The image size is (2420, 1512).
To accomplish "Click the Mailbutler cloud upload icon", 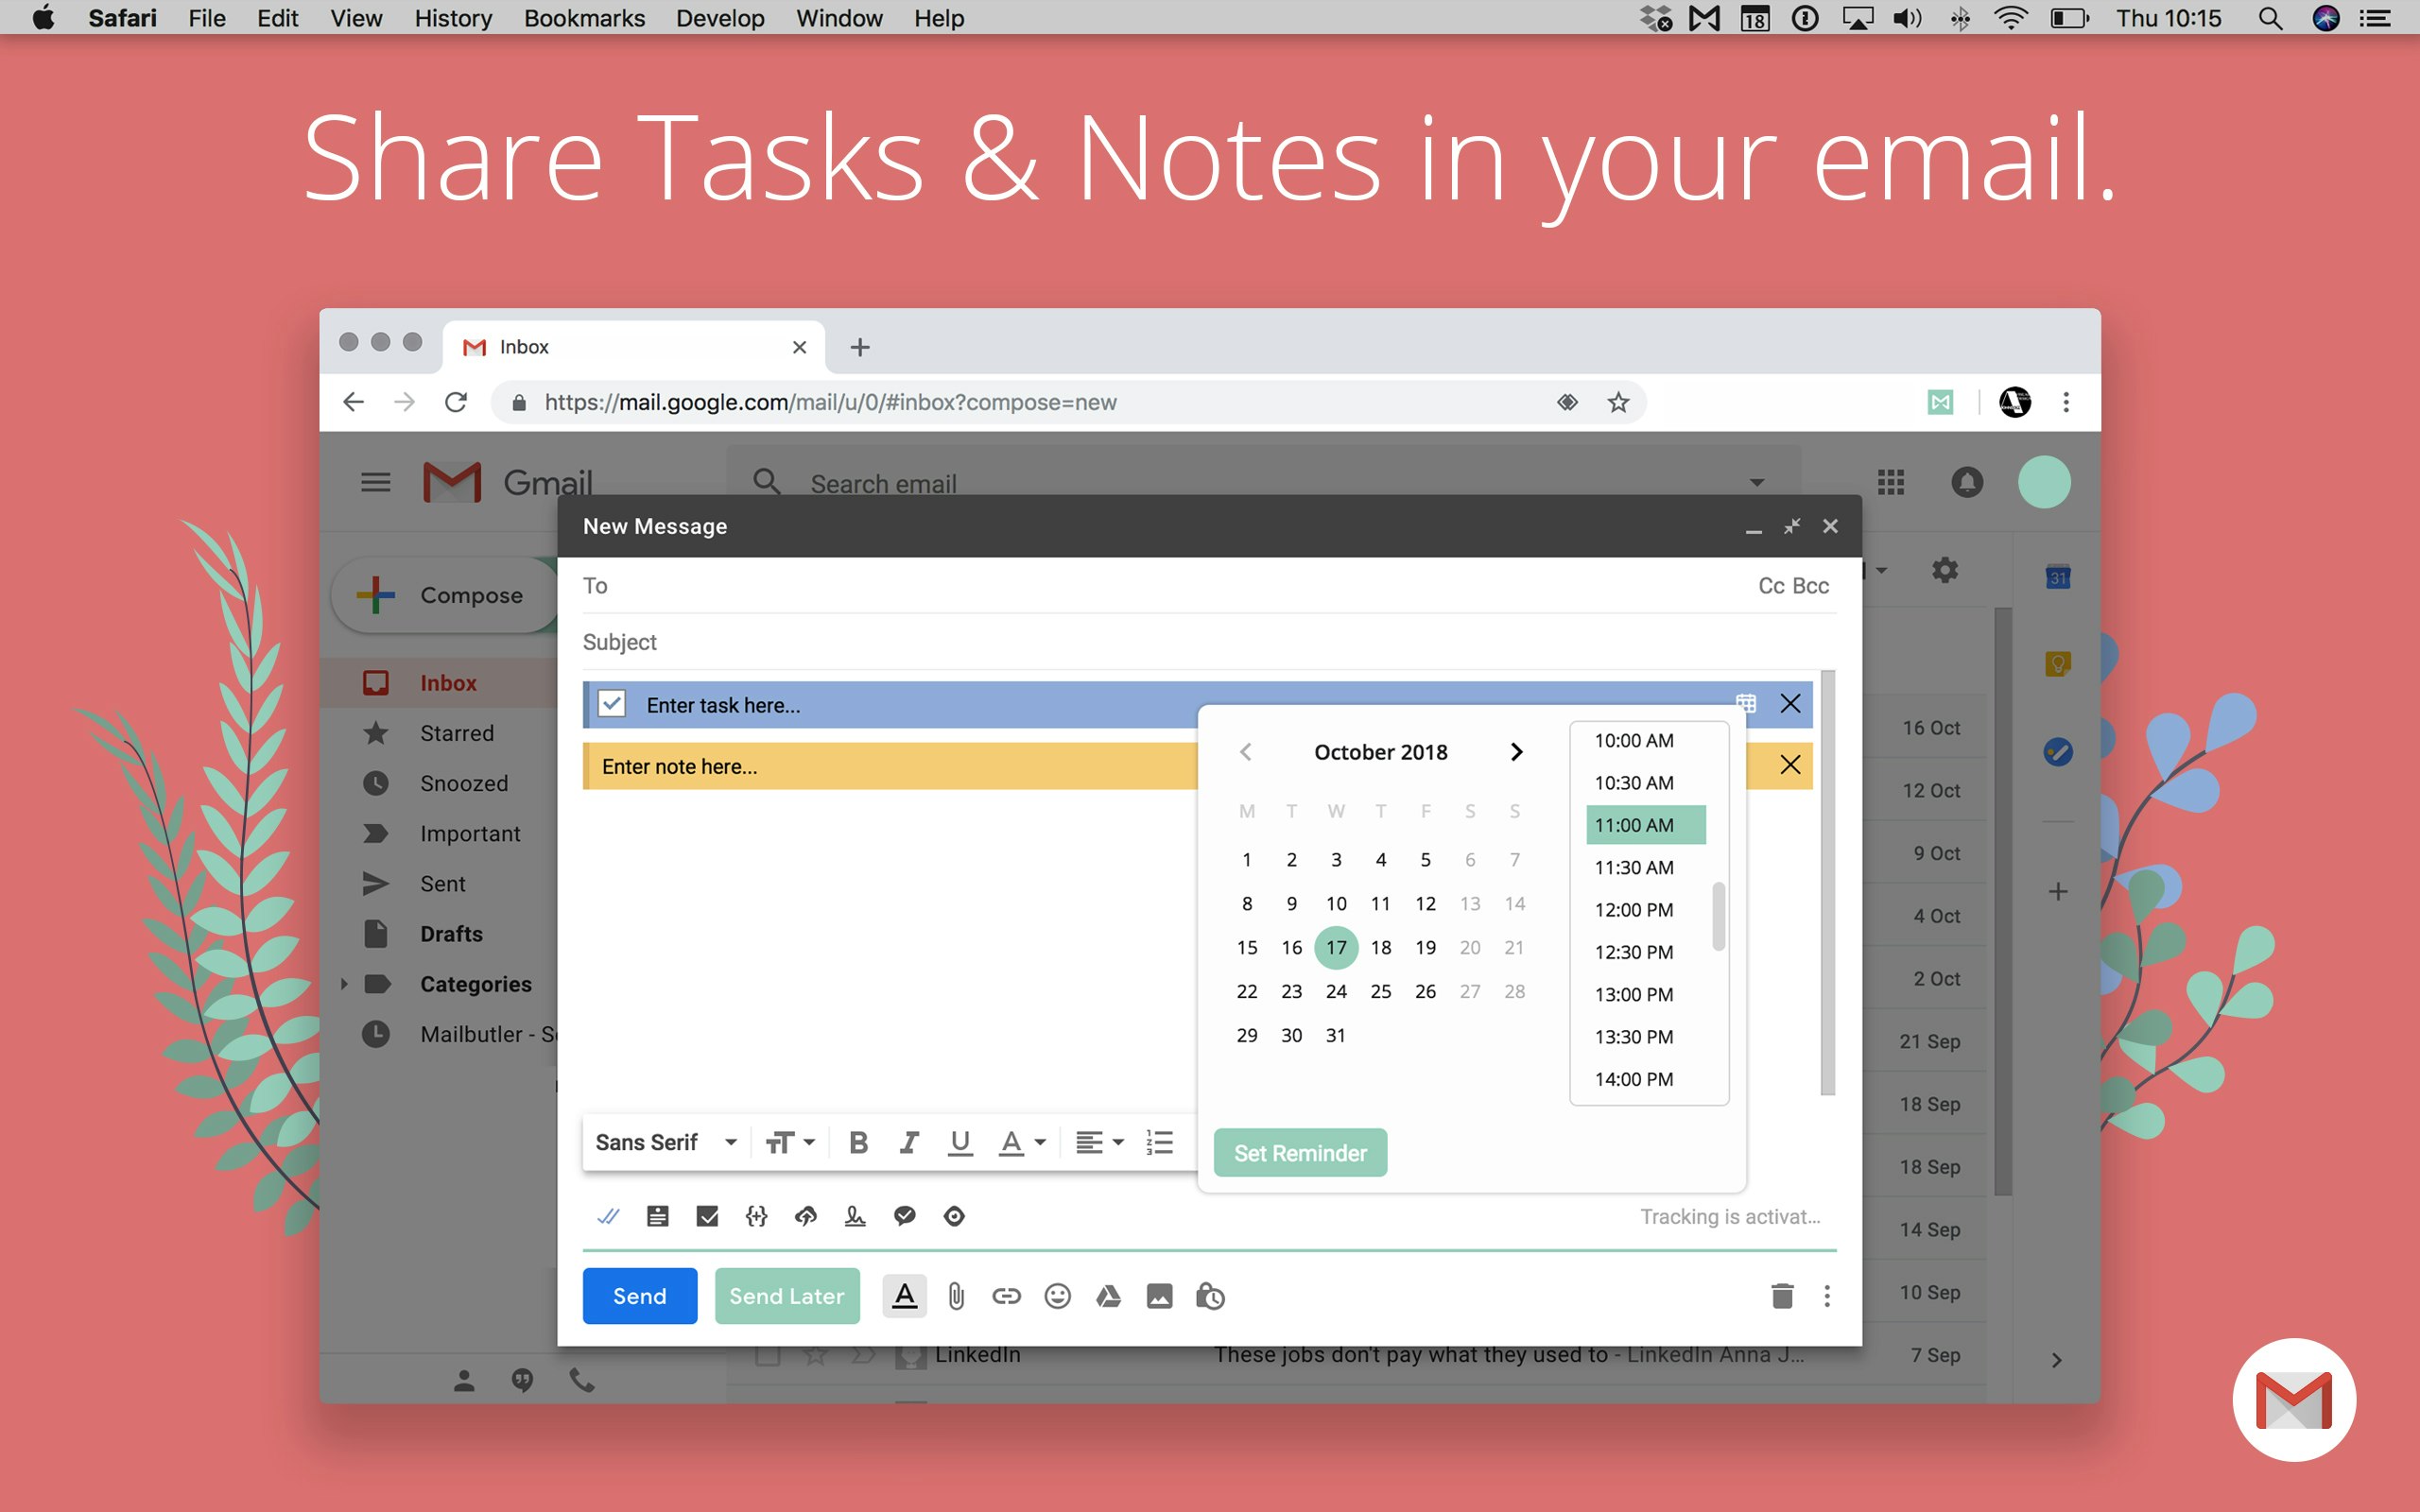I will pos(806,1216).
